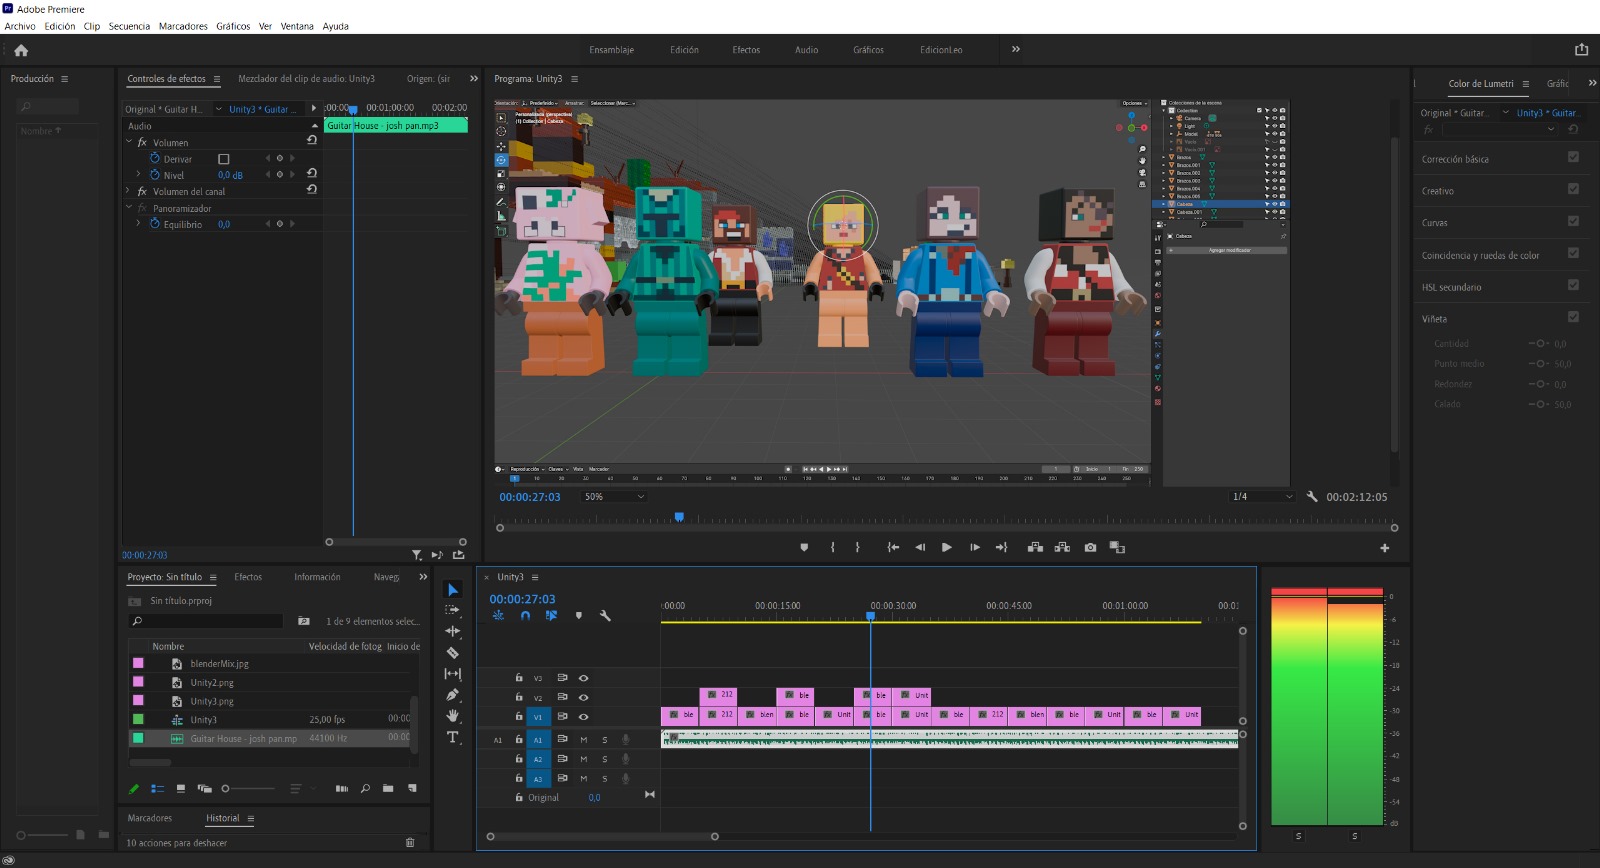Open the Secuencia menu
The image size is (1600, 868).
[x=129, y=26]
